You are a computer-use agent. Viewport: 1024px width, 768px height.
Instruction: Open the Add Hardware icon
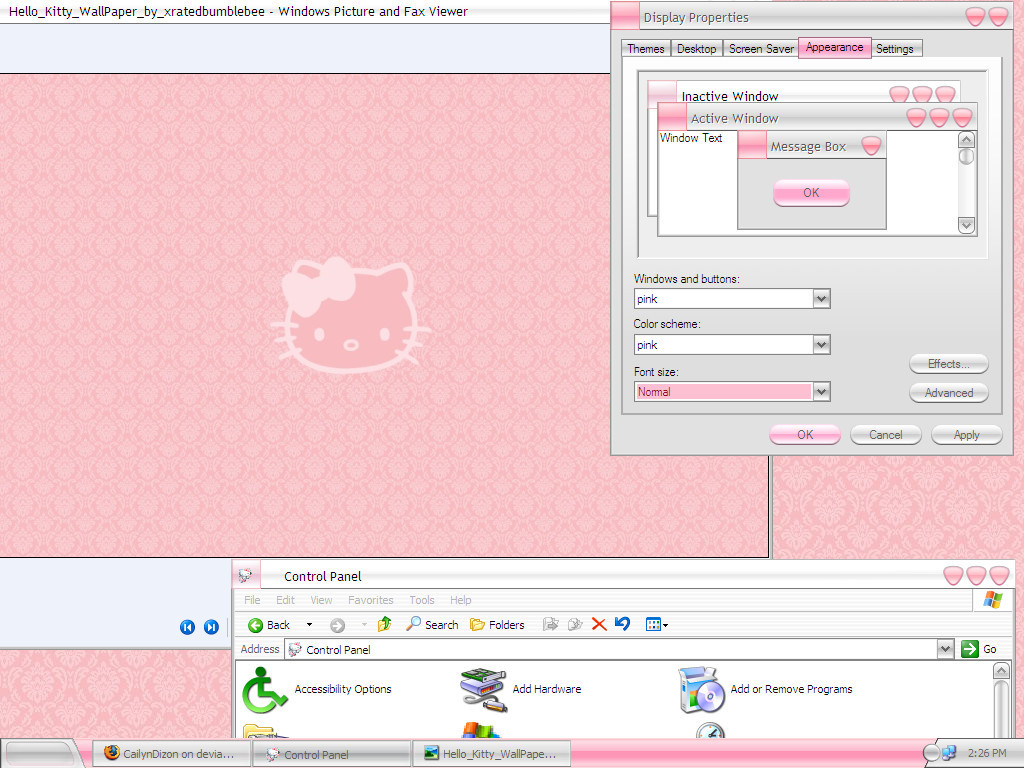coord(483,689)
